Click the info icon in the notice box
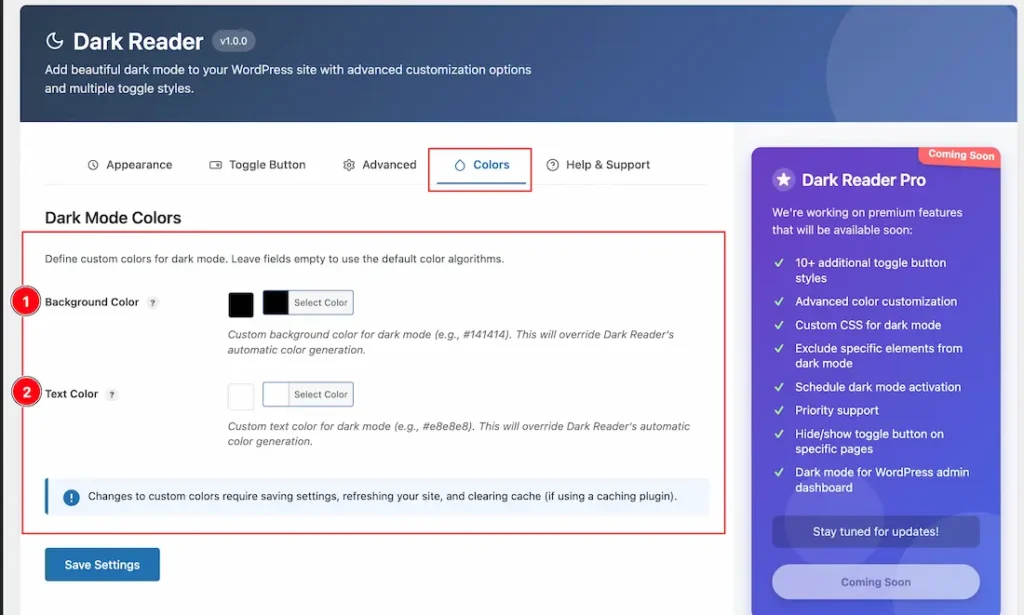The width and height of the screenshot is (1024, 615). [x=71, y=497]
